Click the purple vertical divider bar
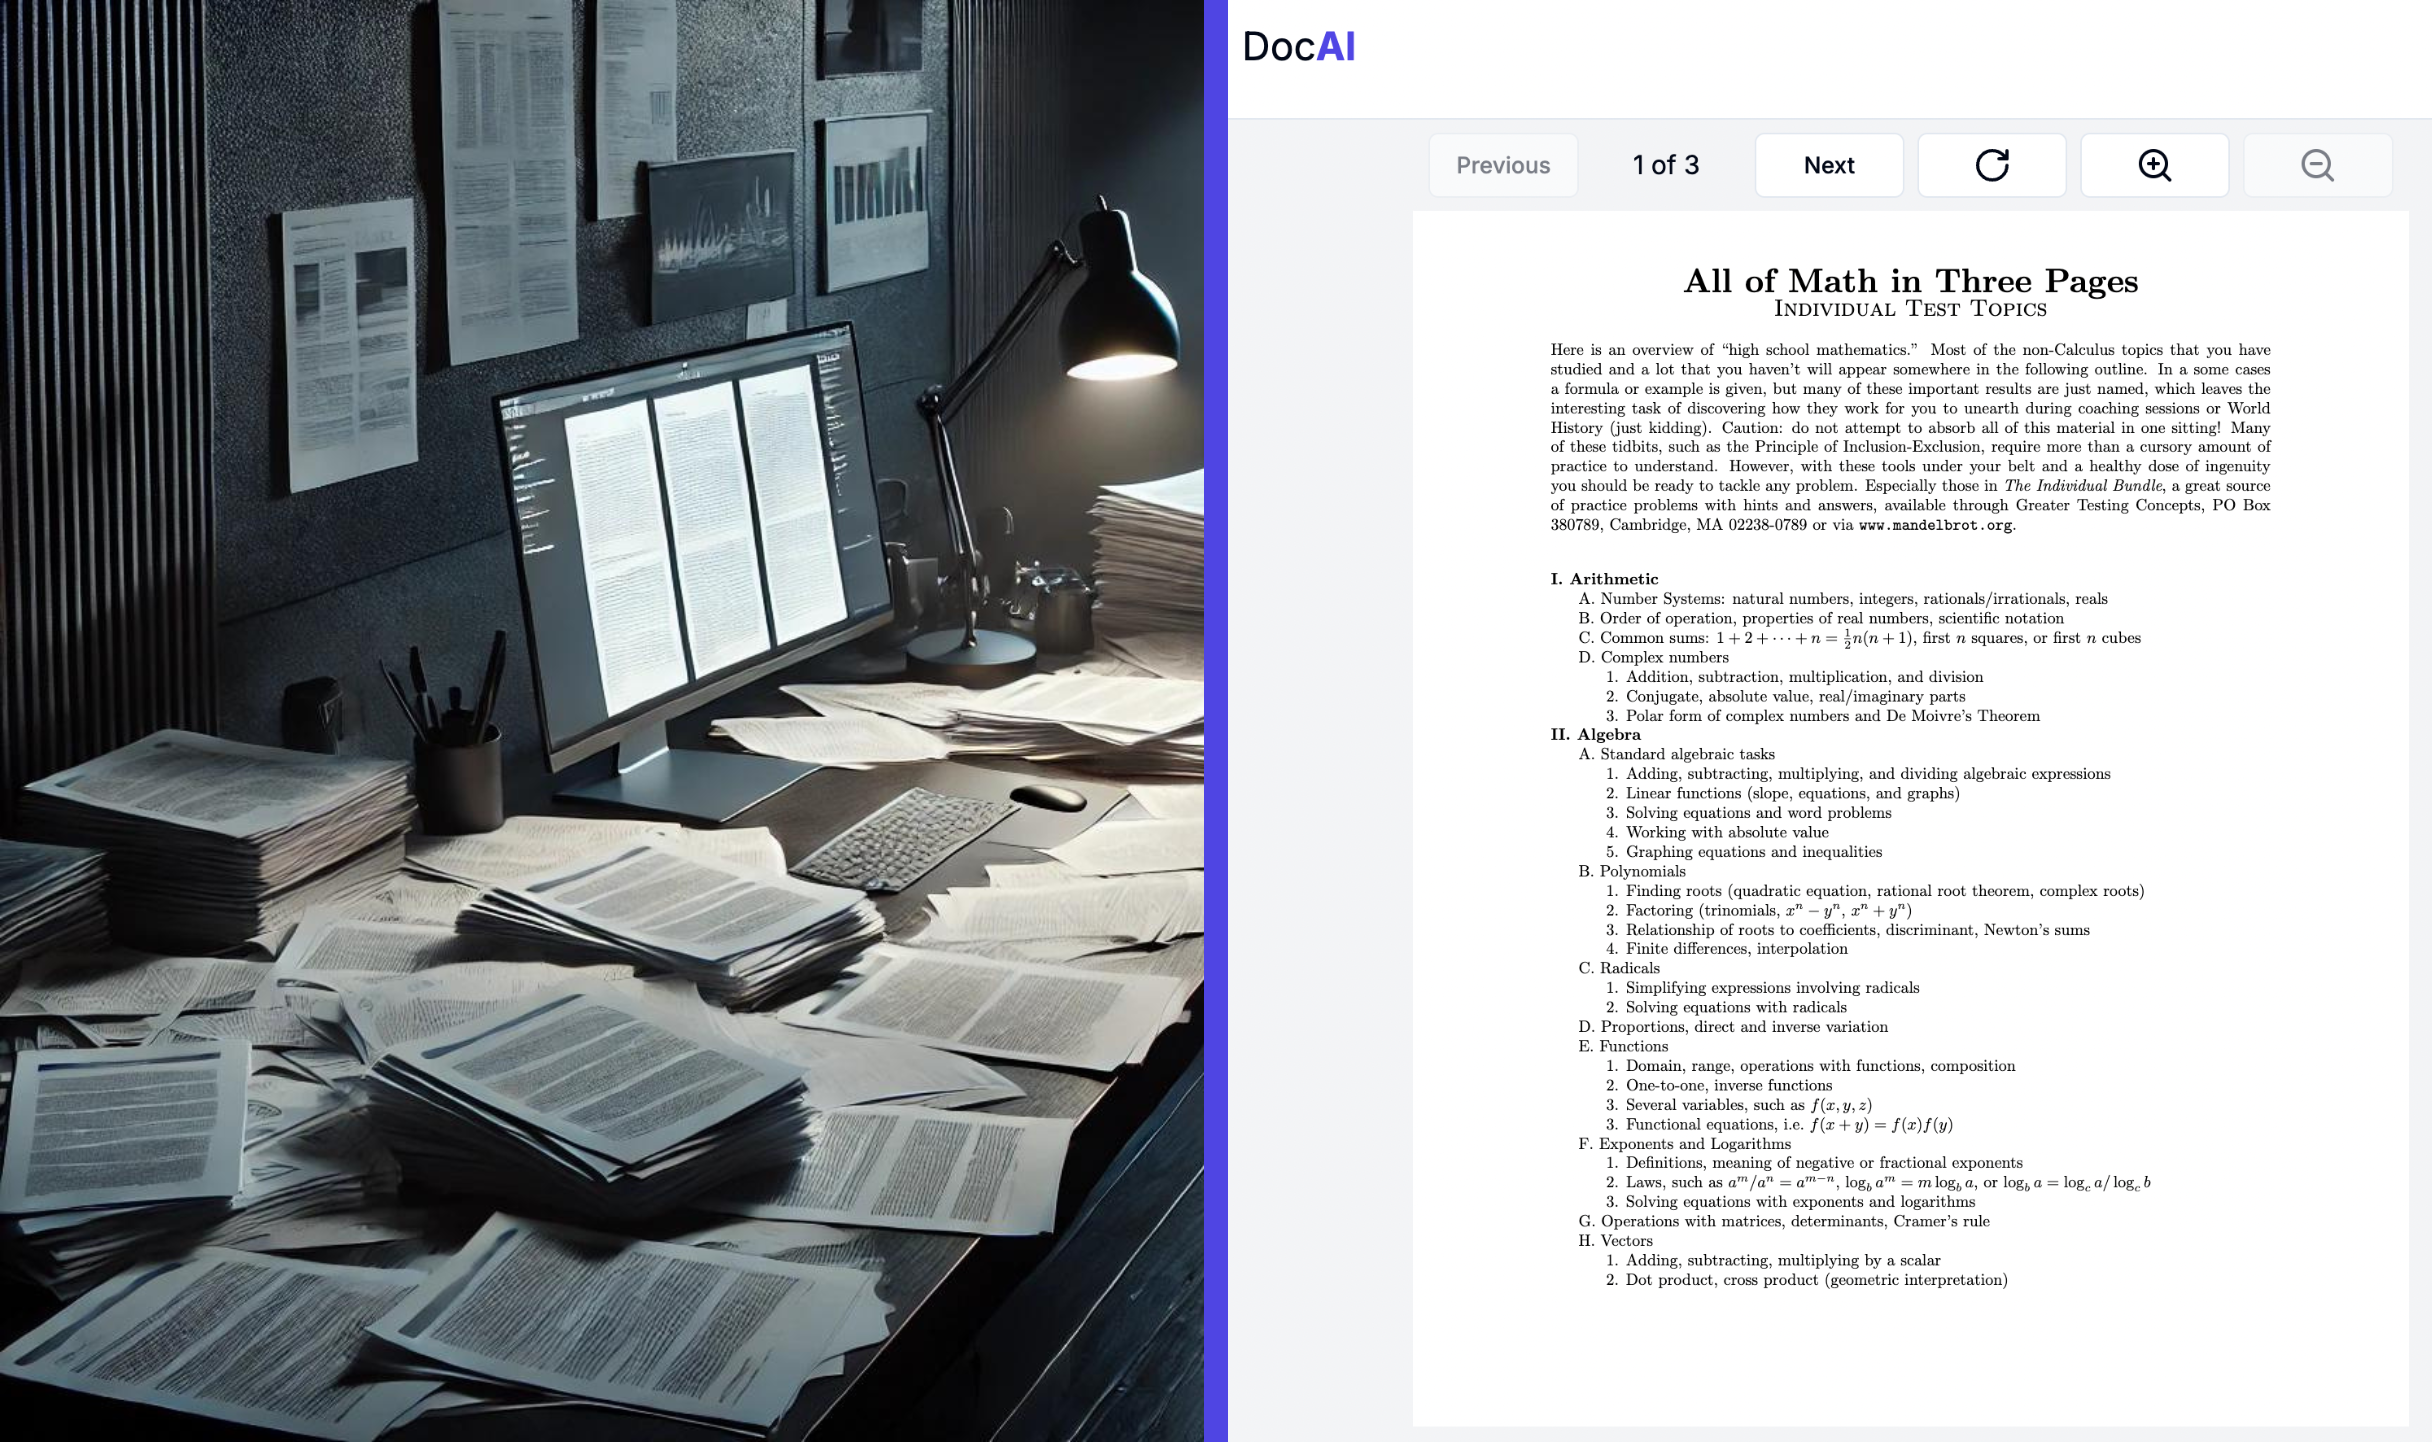Image resolution: width=2432 pixels, height=1442 pixels. click(x=1215, y=720)
